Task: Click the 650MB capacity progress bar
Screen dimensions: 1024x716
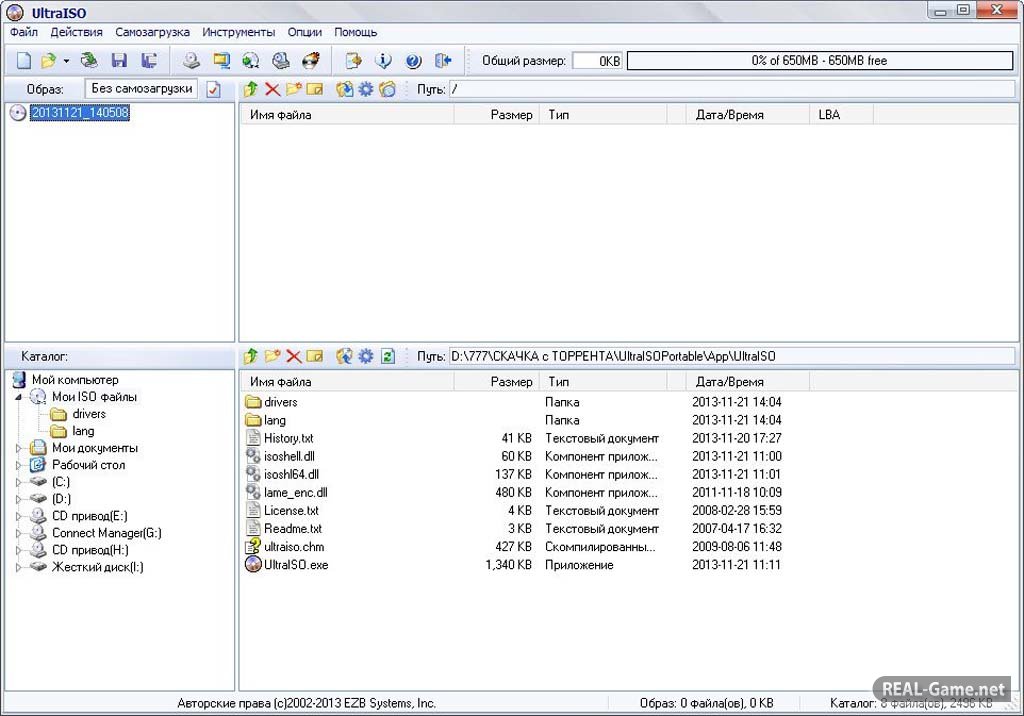Action: click(x=819, y=61)
